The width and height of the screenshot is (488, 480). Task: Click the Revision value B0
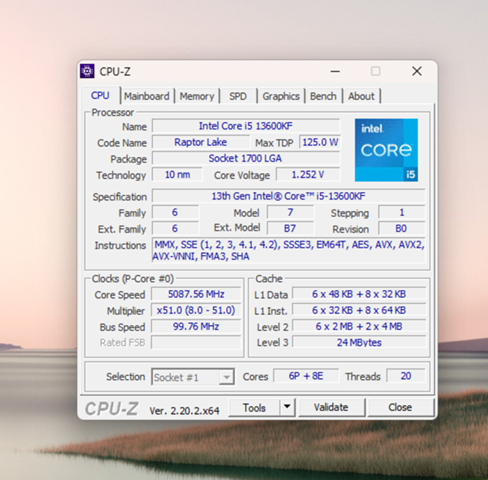point(402,228)
